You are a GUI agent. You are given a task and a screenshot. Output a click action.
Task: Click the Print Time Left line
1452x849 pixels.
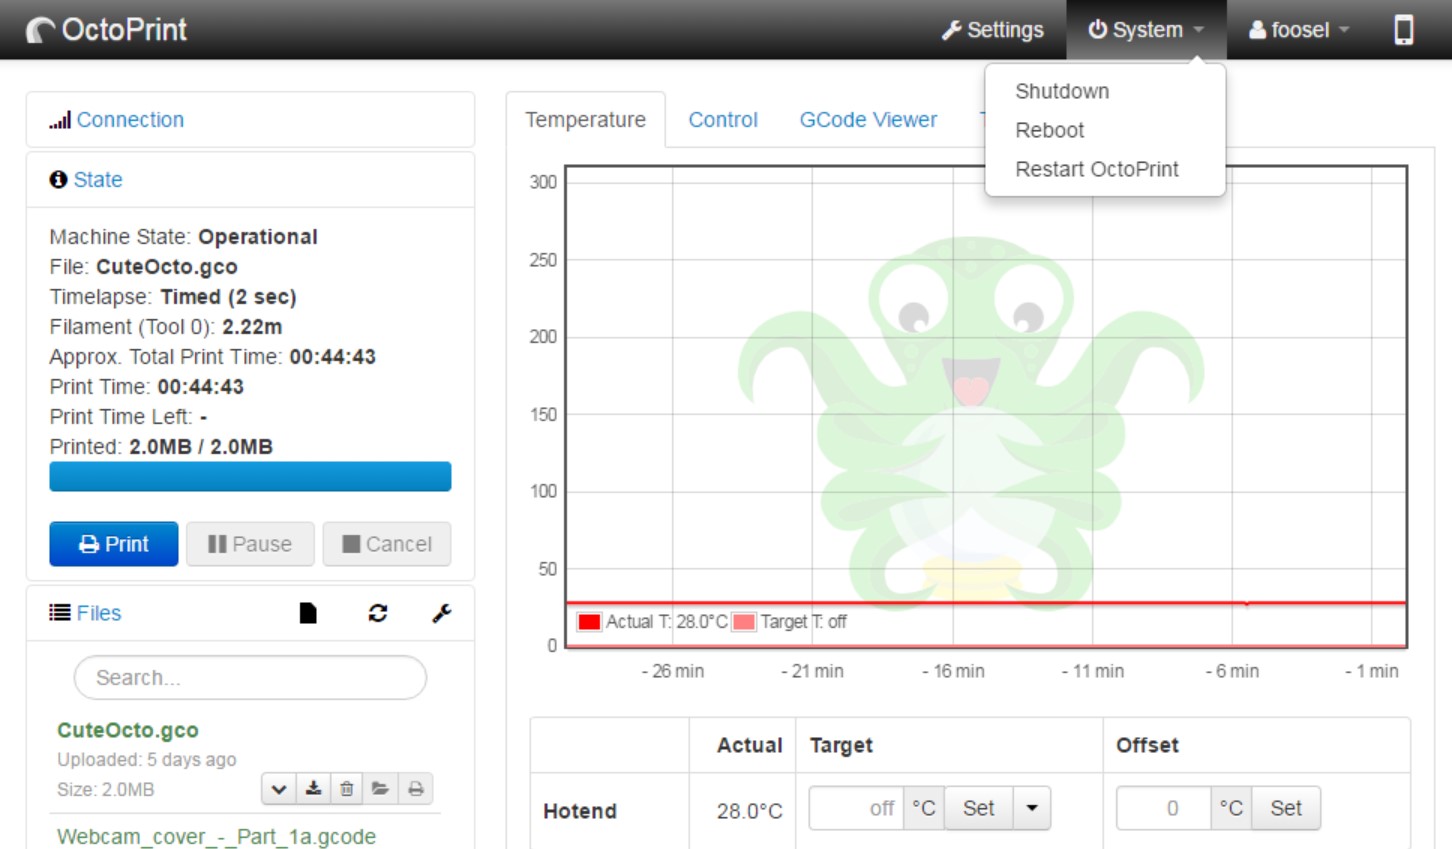[129, 417]
